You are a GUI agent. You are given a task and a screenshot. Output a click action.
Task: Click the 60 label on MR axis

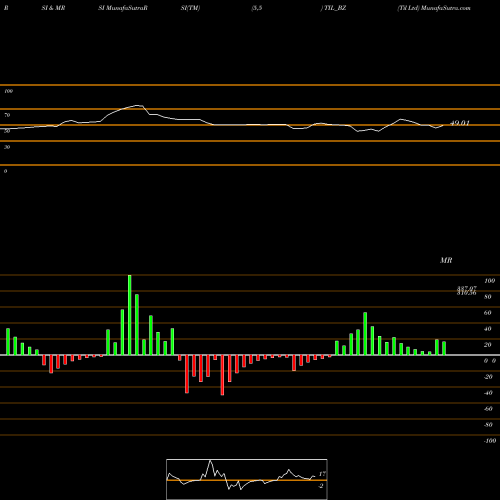point(488,313)
